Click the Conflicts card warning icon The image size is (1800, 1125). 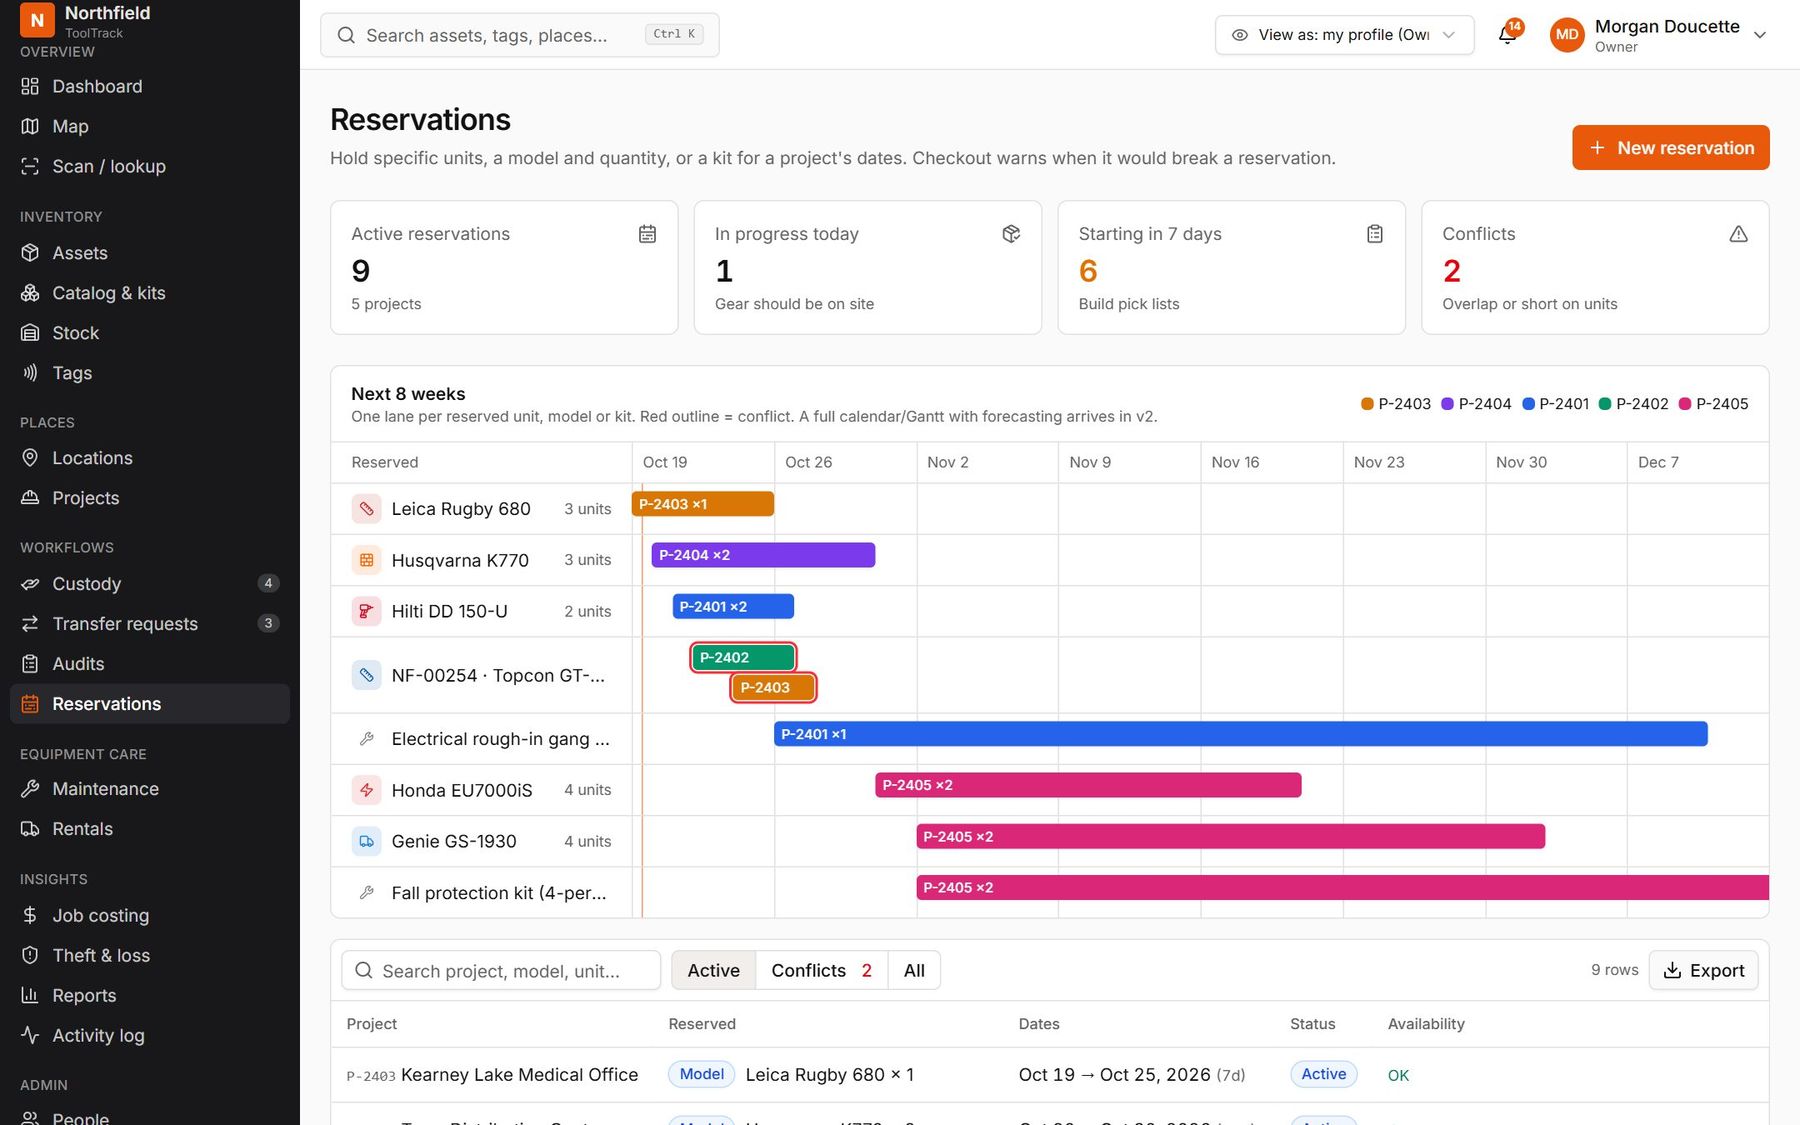click(1738, 234)
